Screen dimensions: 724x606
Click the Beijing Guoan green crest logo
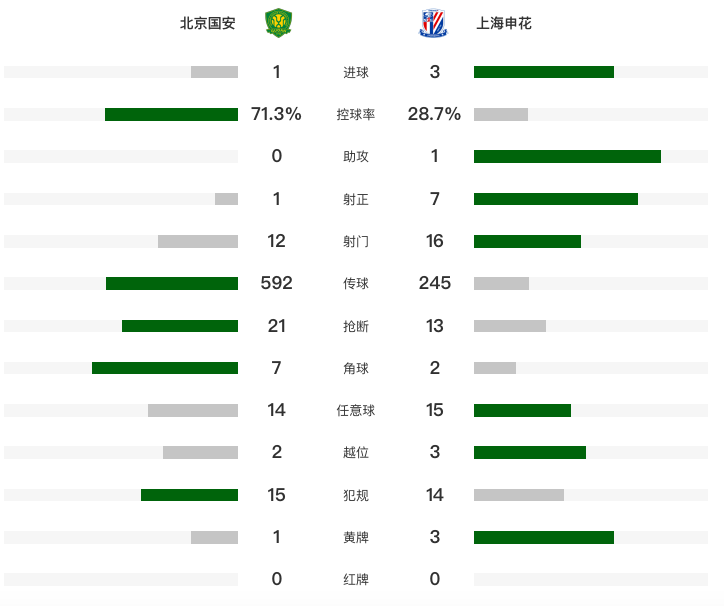[x=278, y=23]
